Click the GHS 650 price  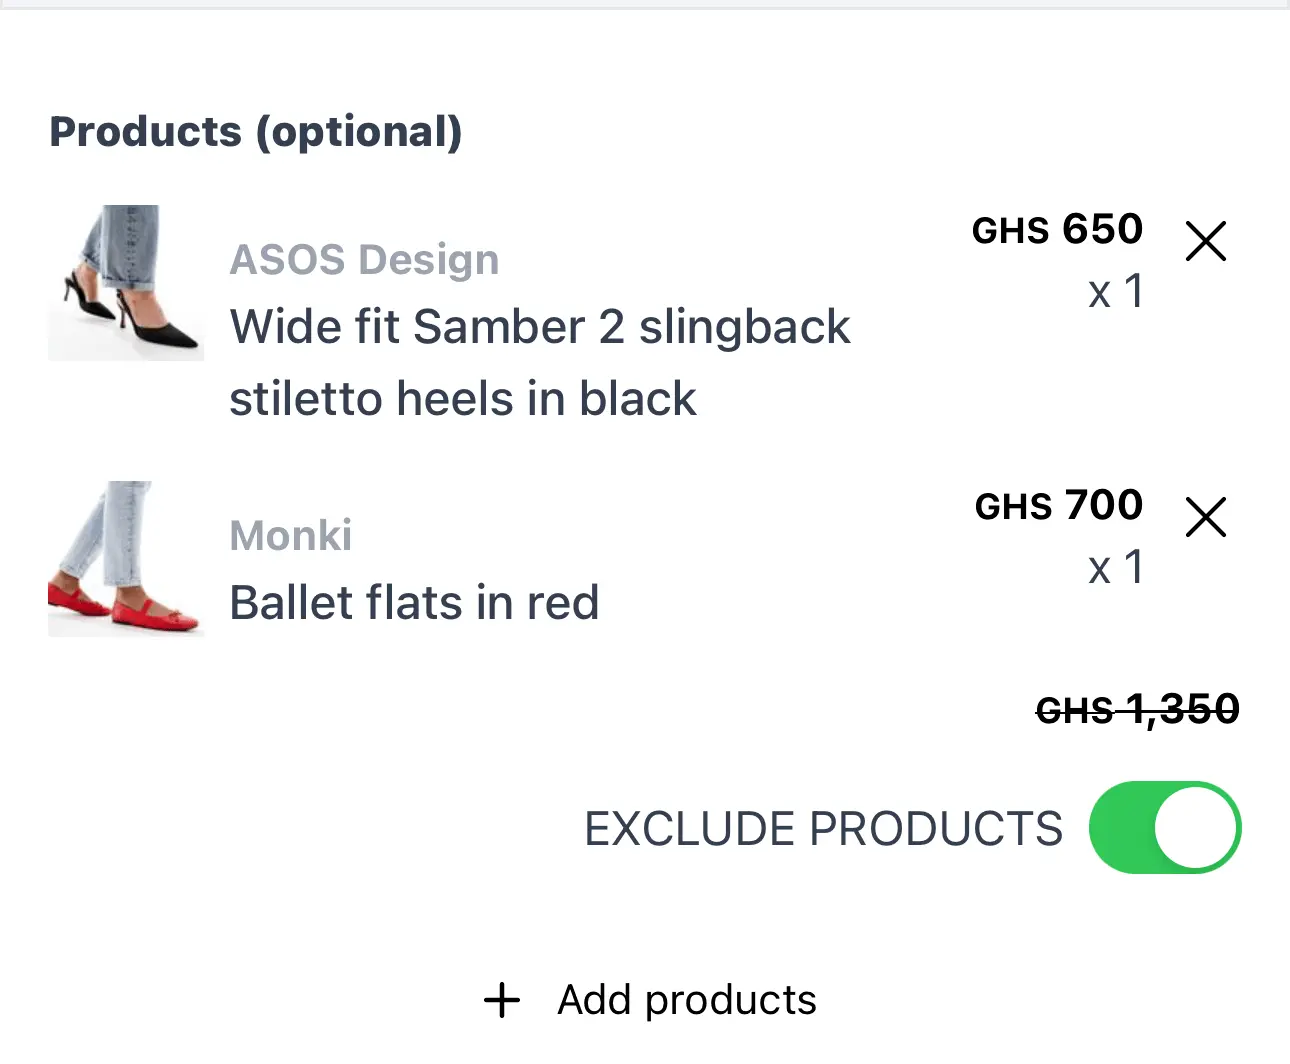(1057, 229)
